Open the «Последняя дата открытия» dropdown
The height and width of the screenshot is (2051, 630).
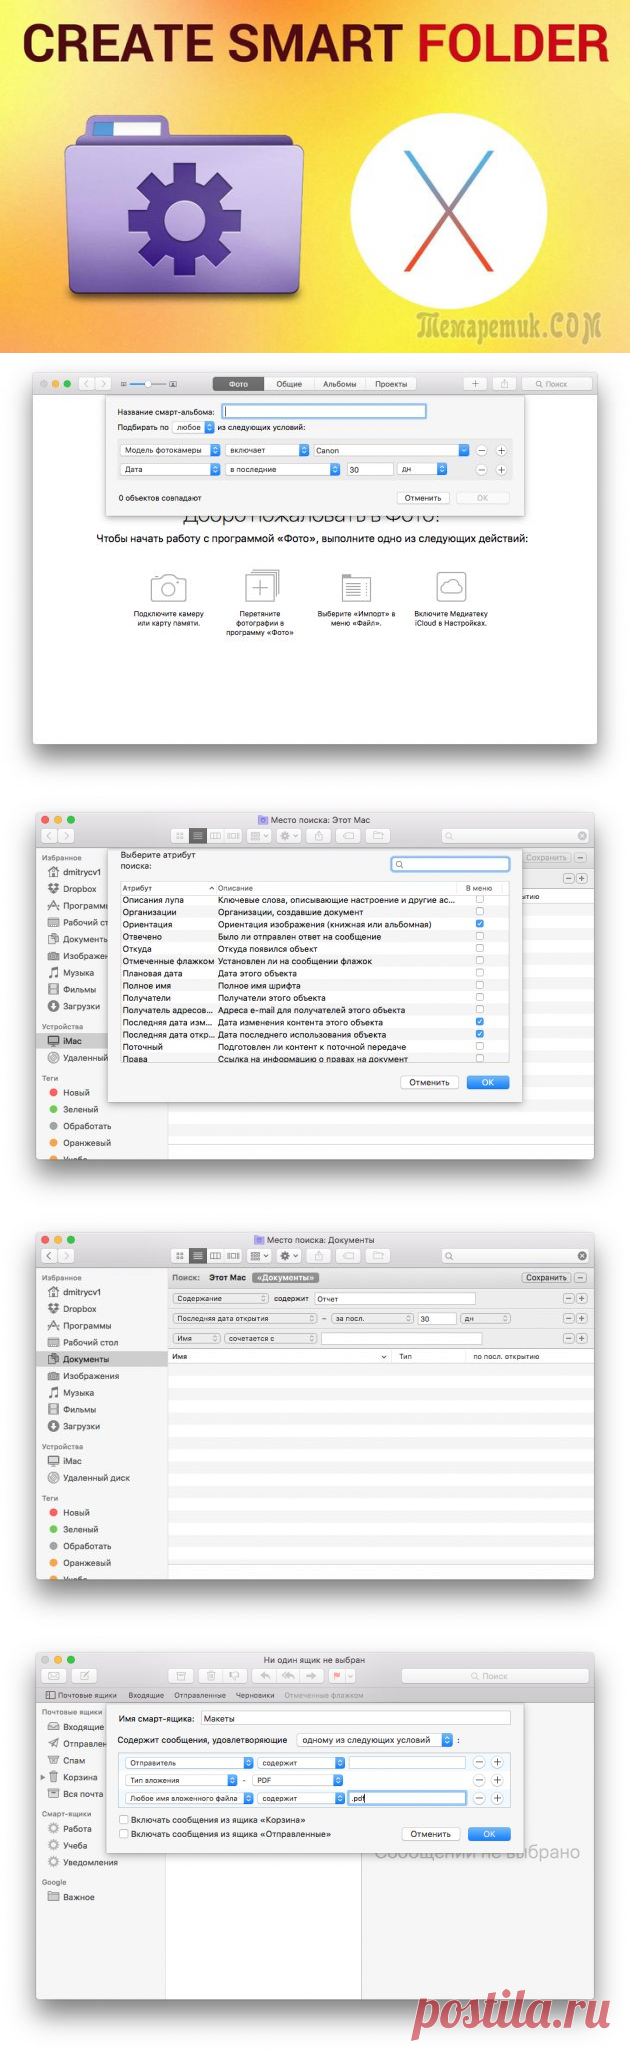(x=245, y=1319)
